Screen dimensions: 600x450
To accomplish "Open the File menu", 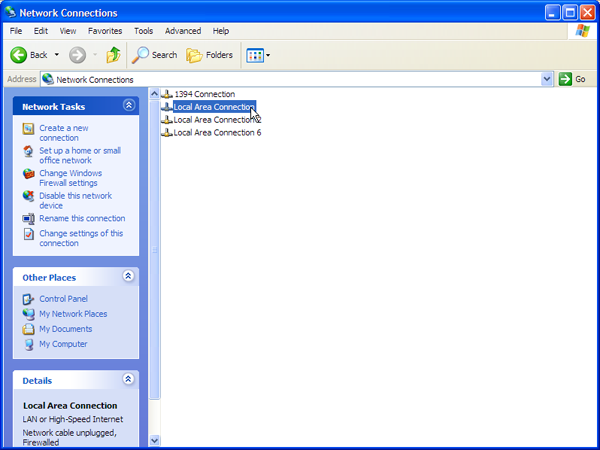I will (16, 31).
